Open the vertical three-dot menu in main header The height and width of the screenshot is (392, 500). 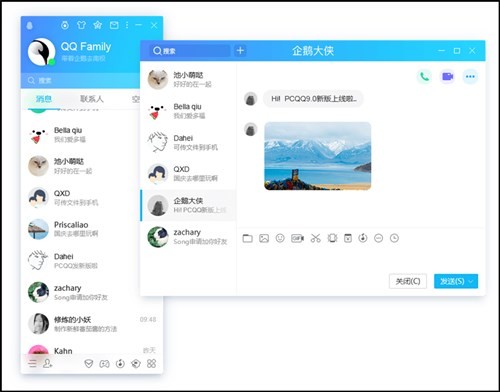point(127,25)
